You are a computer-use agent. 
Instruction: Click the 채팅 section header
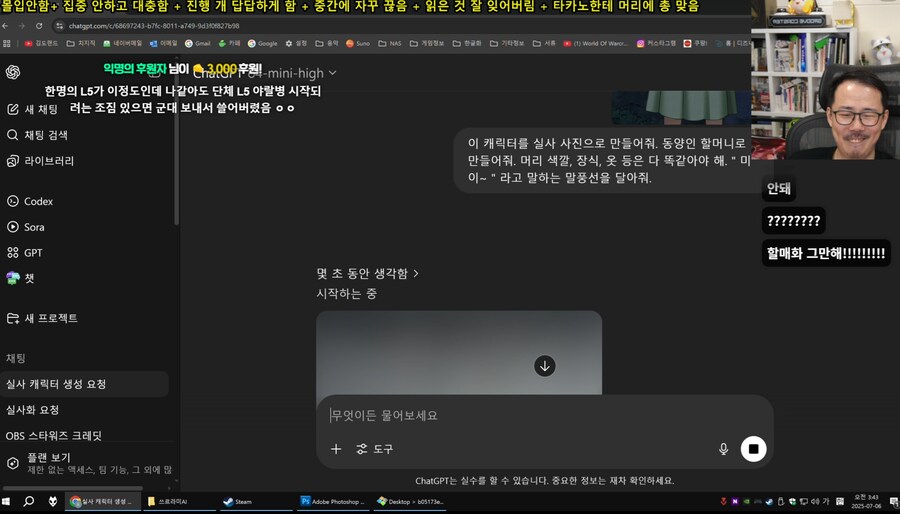(x=15, y=359)
